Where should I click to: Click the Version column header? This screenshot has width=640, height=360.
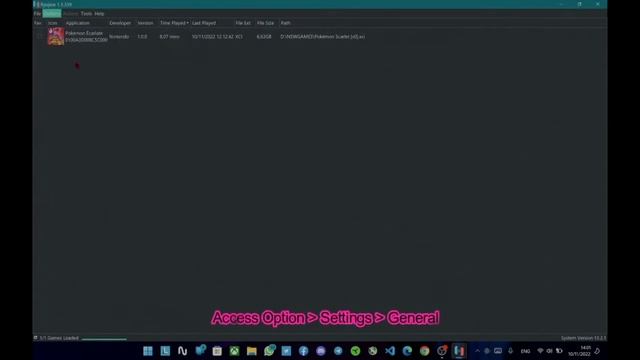(x=145, y=23)
